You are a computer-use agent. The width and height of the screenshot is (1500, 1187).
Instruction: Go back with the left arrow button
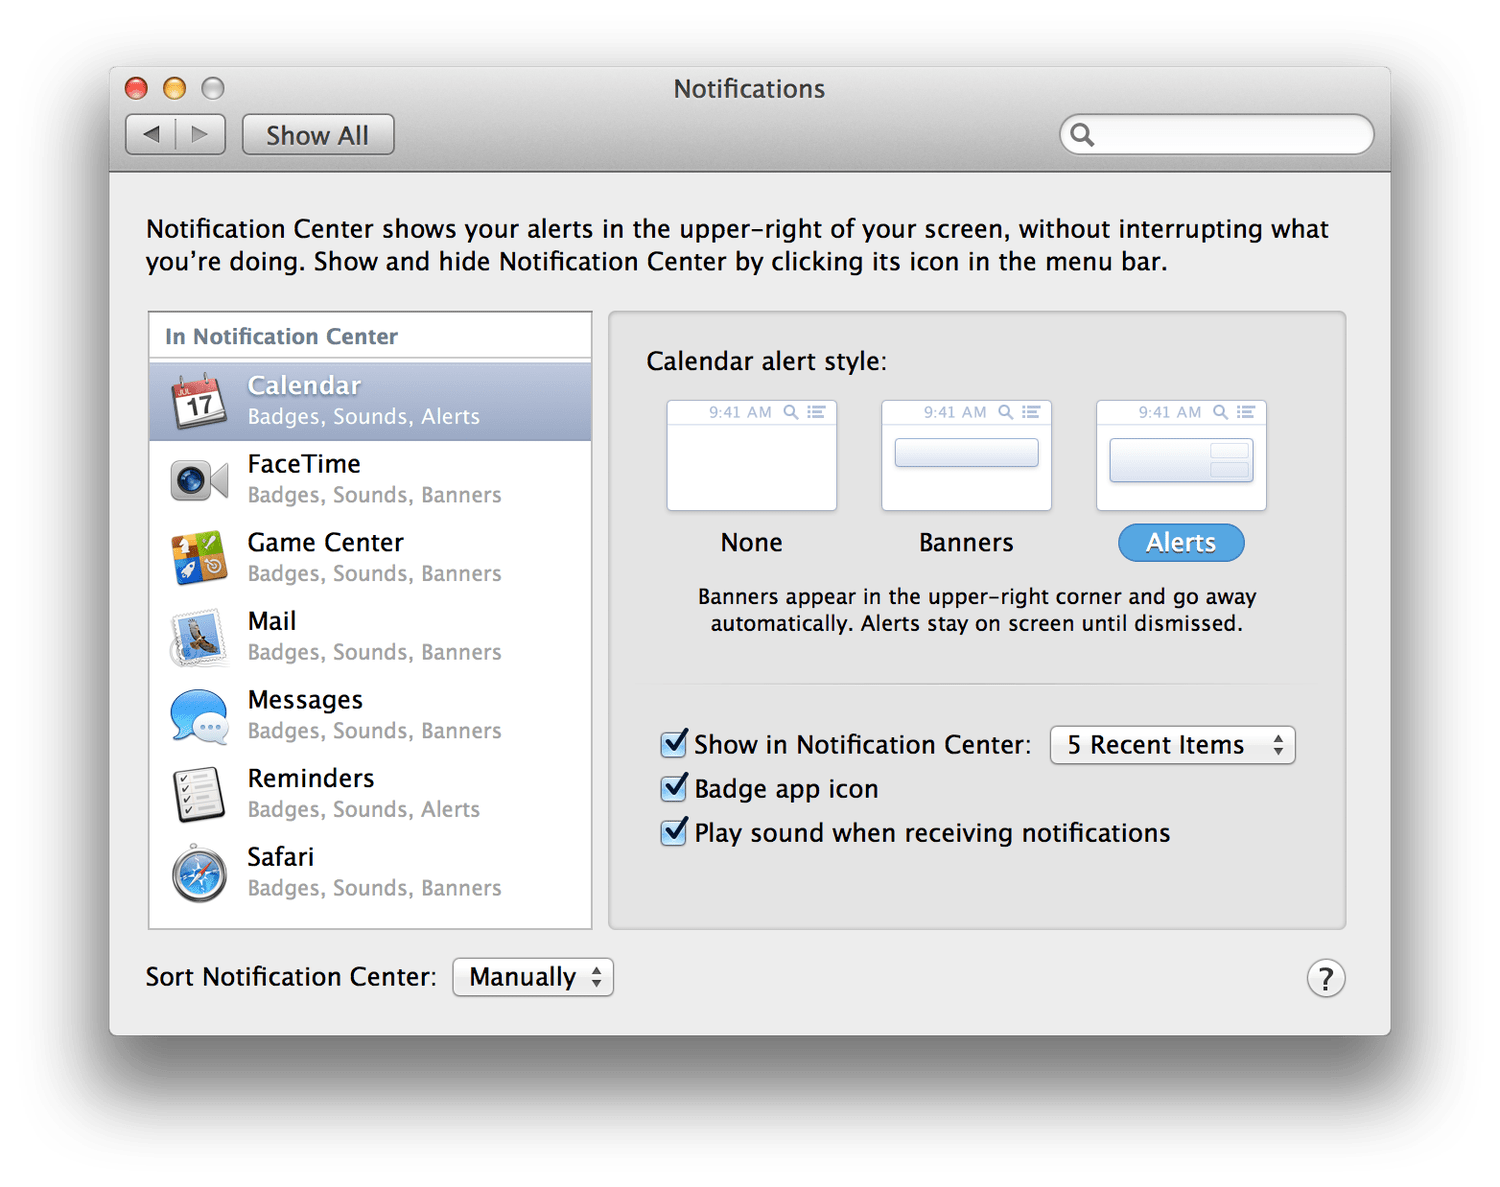151,135
